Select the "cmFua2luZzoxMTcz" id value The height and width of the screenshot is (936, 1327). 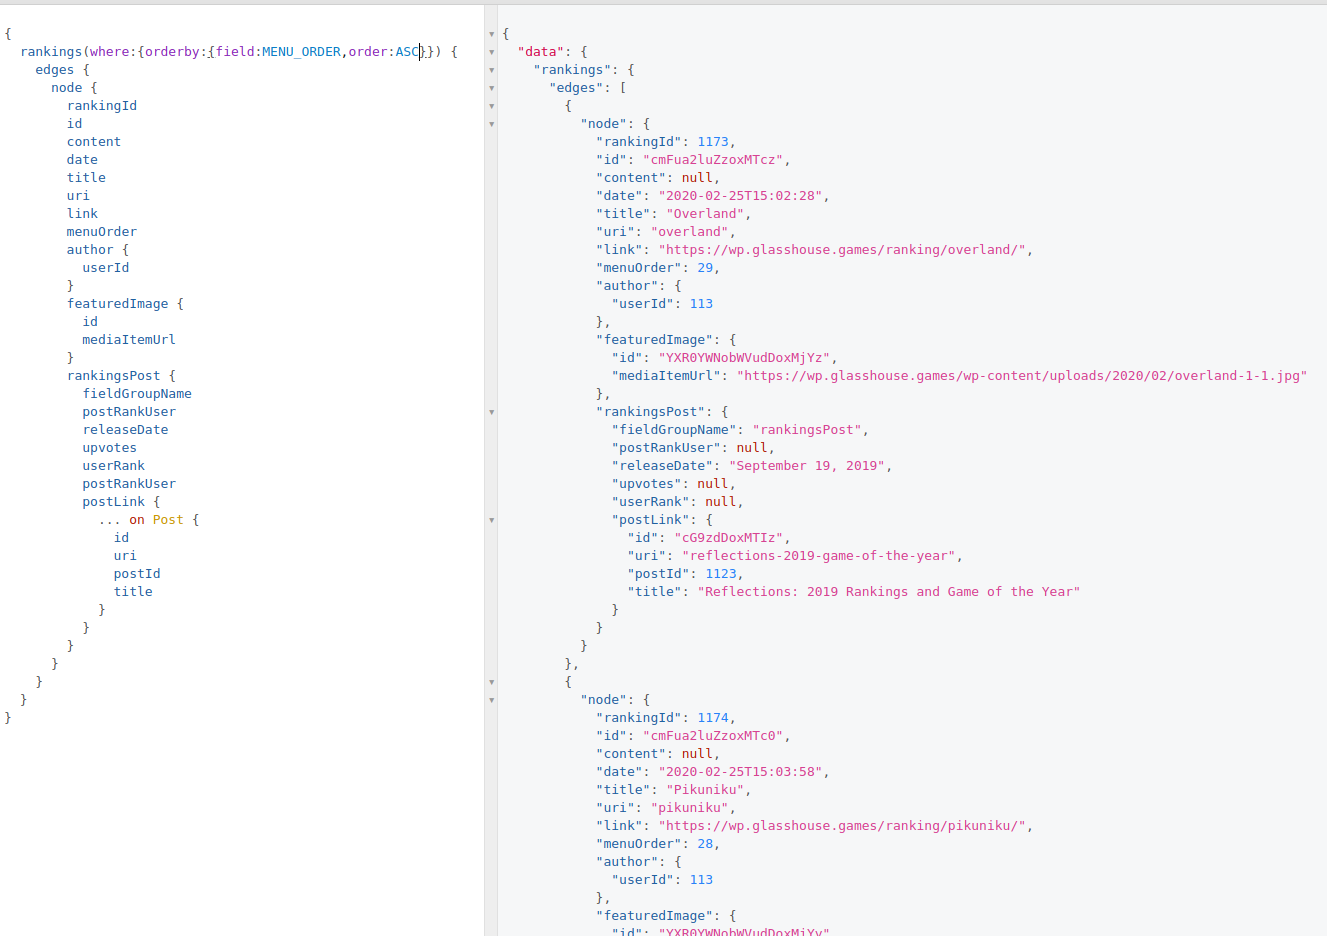(714, 160)
